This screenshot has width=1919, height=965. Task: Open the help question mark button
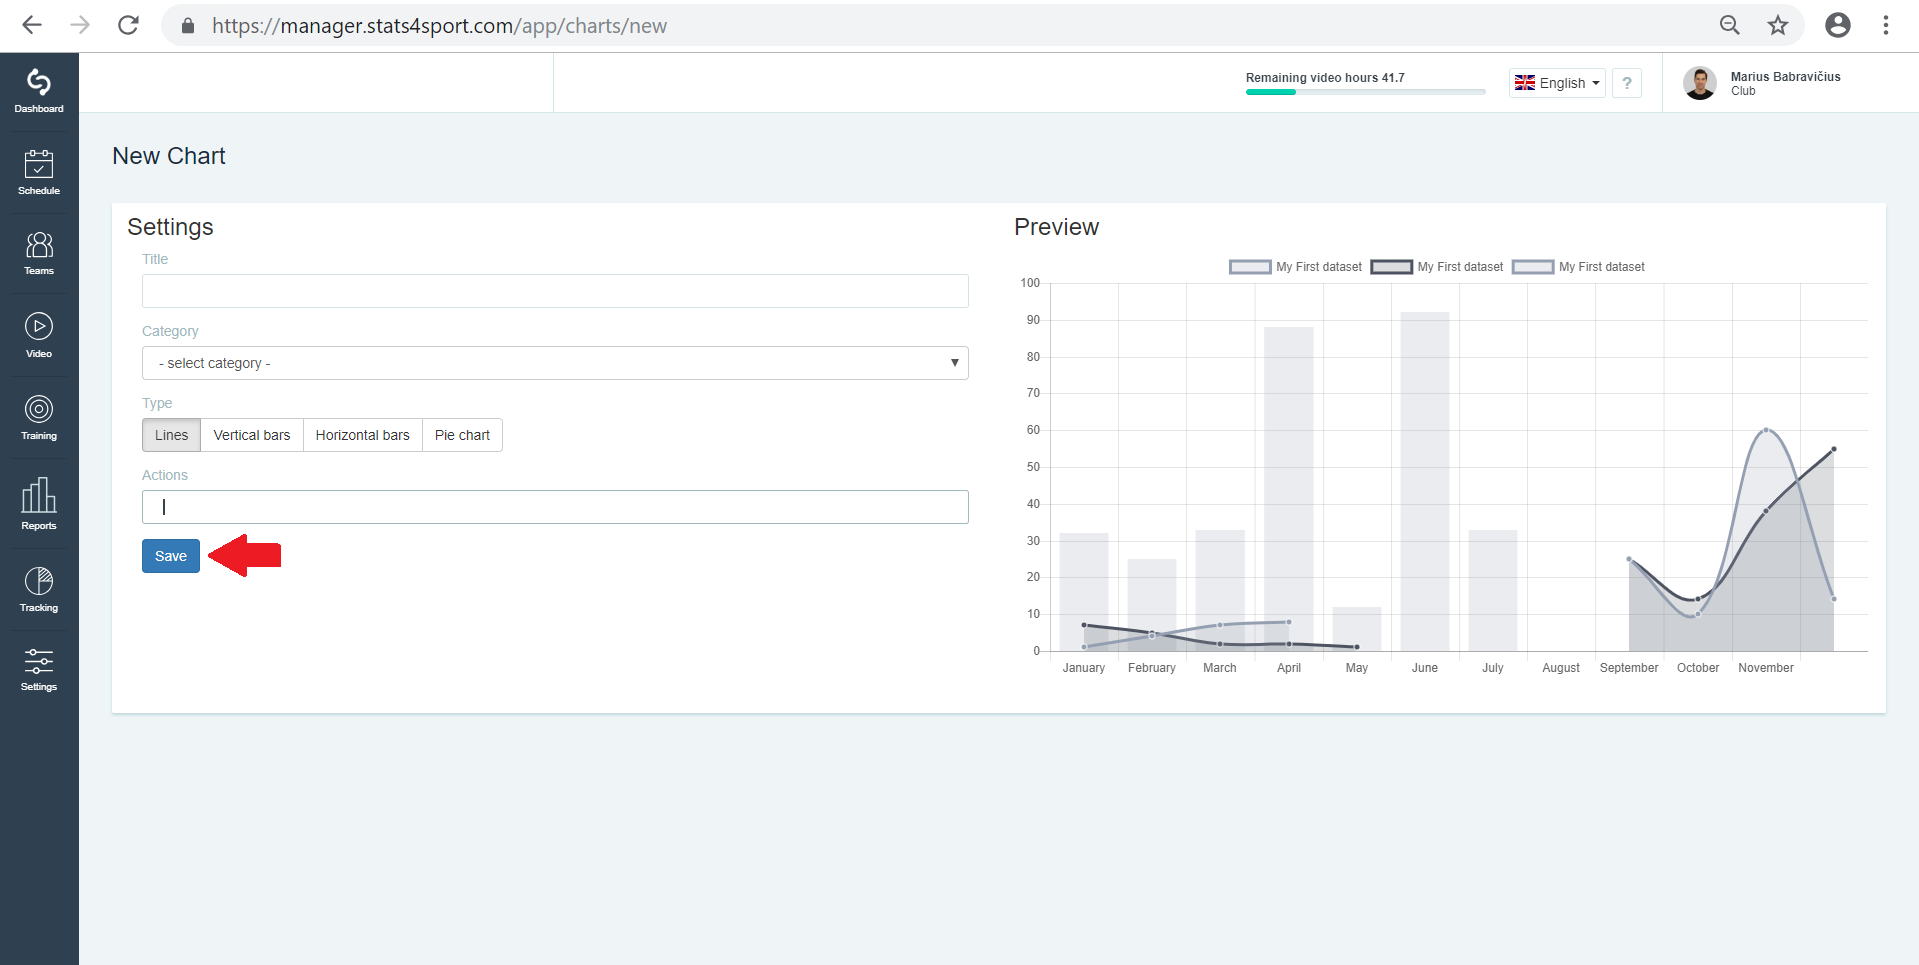[1627, 83]
